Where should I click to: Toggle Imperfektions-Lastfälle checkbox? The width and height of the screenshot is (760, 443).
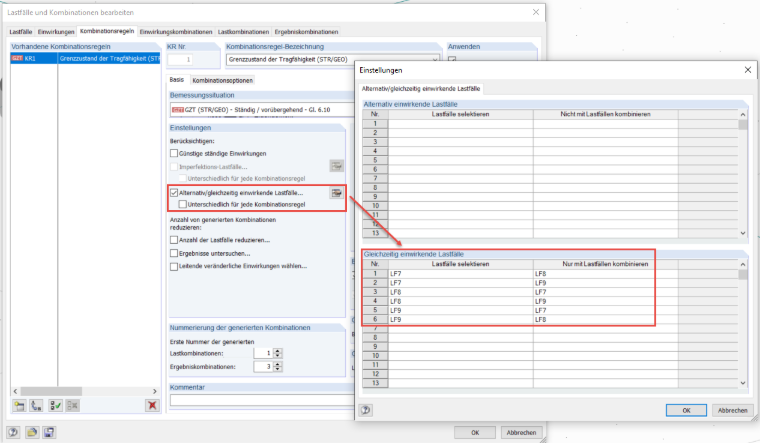pyautogui.click(x=174, y=167)
